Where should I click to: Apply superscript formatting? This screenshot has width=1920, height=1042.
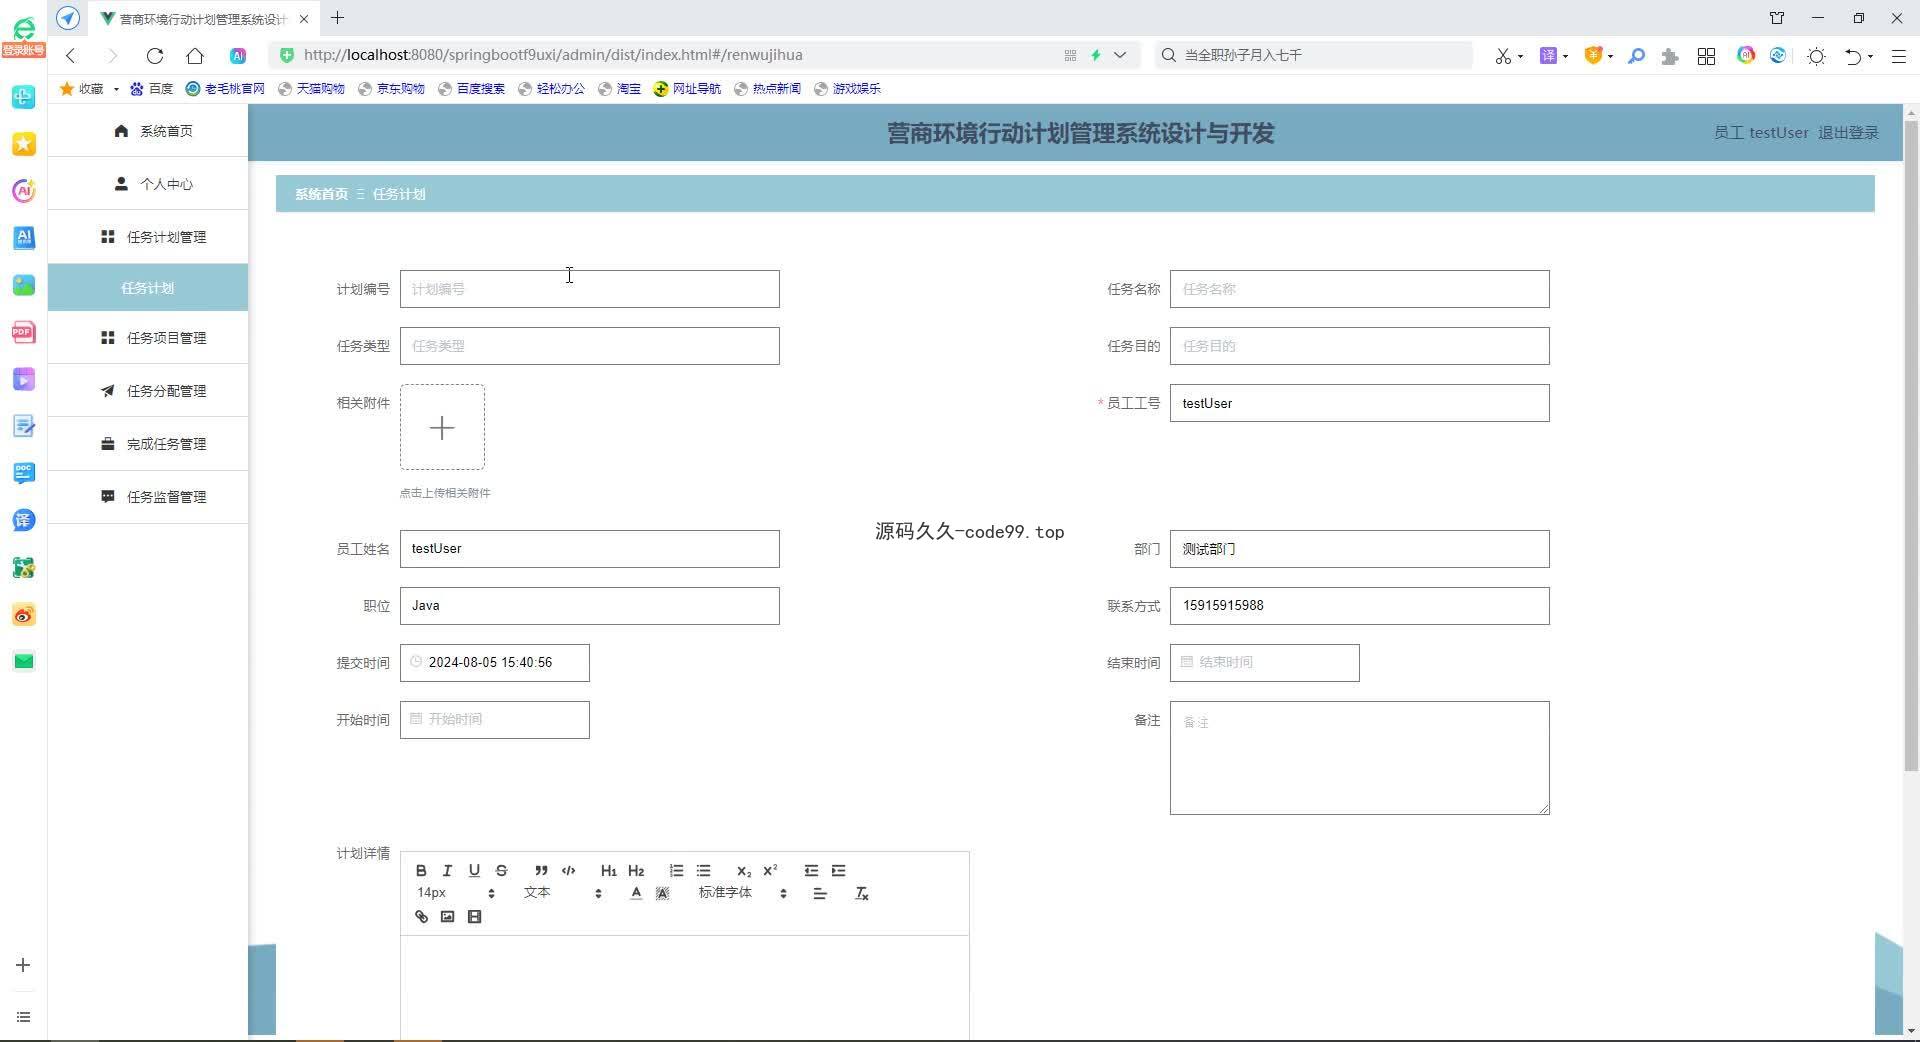[x=770, y=871]
